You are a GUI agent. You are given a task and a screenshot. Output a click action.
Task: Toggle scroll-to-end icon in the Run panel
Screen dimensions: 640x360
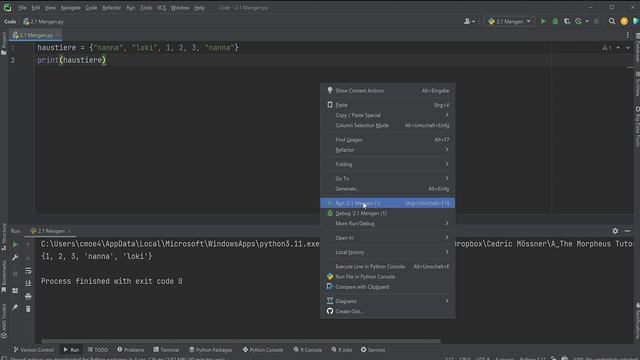[x=28, y=283]
